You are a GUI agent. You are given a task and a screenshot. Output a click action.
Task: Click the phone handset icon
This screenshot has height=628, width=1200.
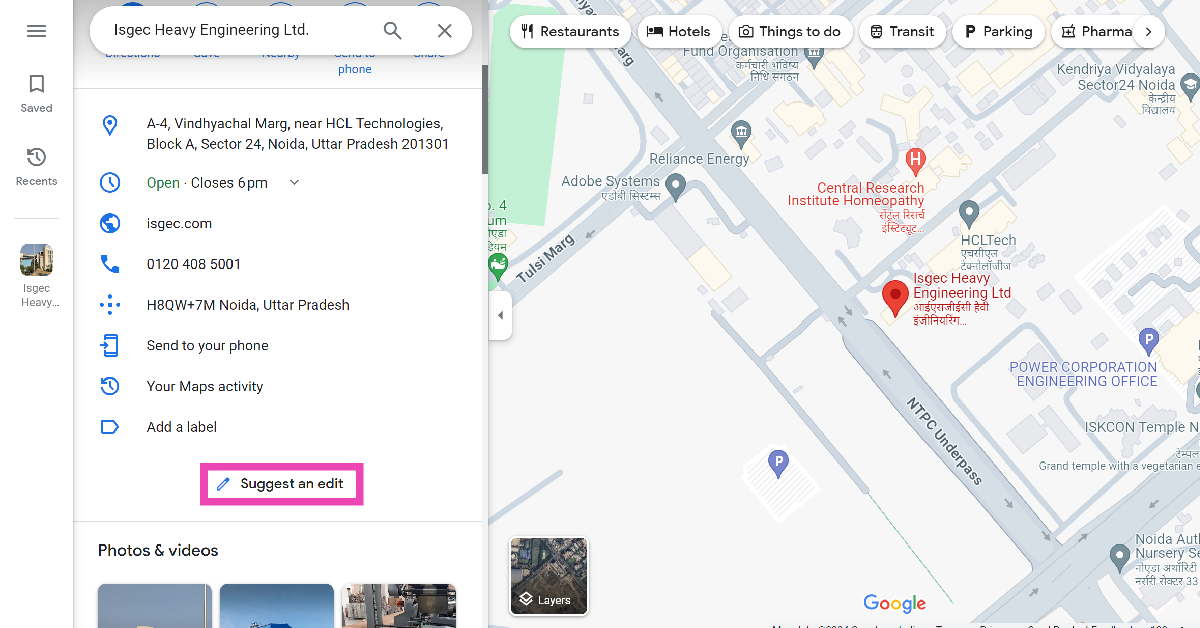coord(110,264)
